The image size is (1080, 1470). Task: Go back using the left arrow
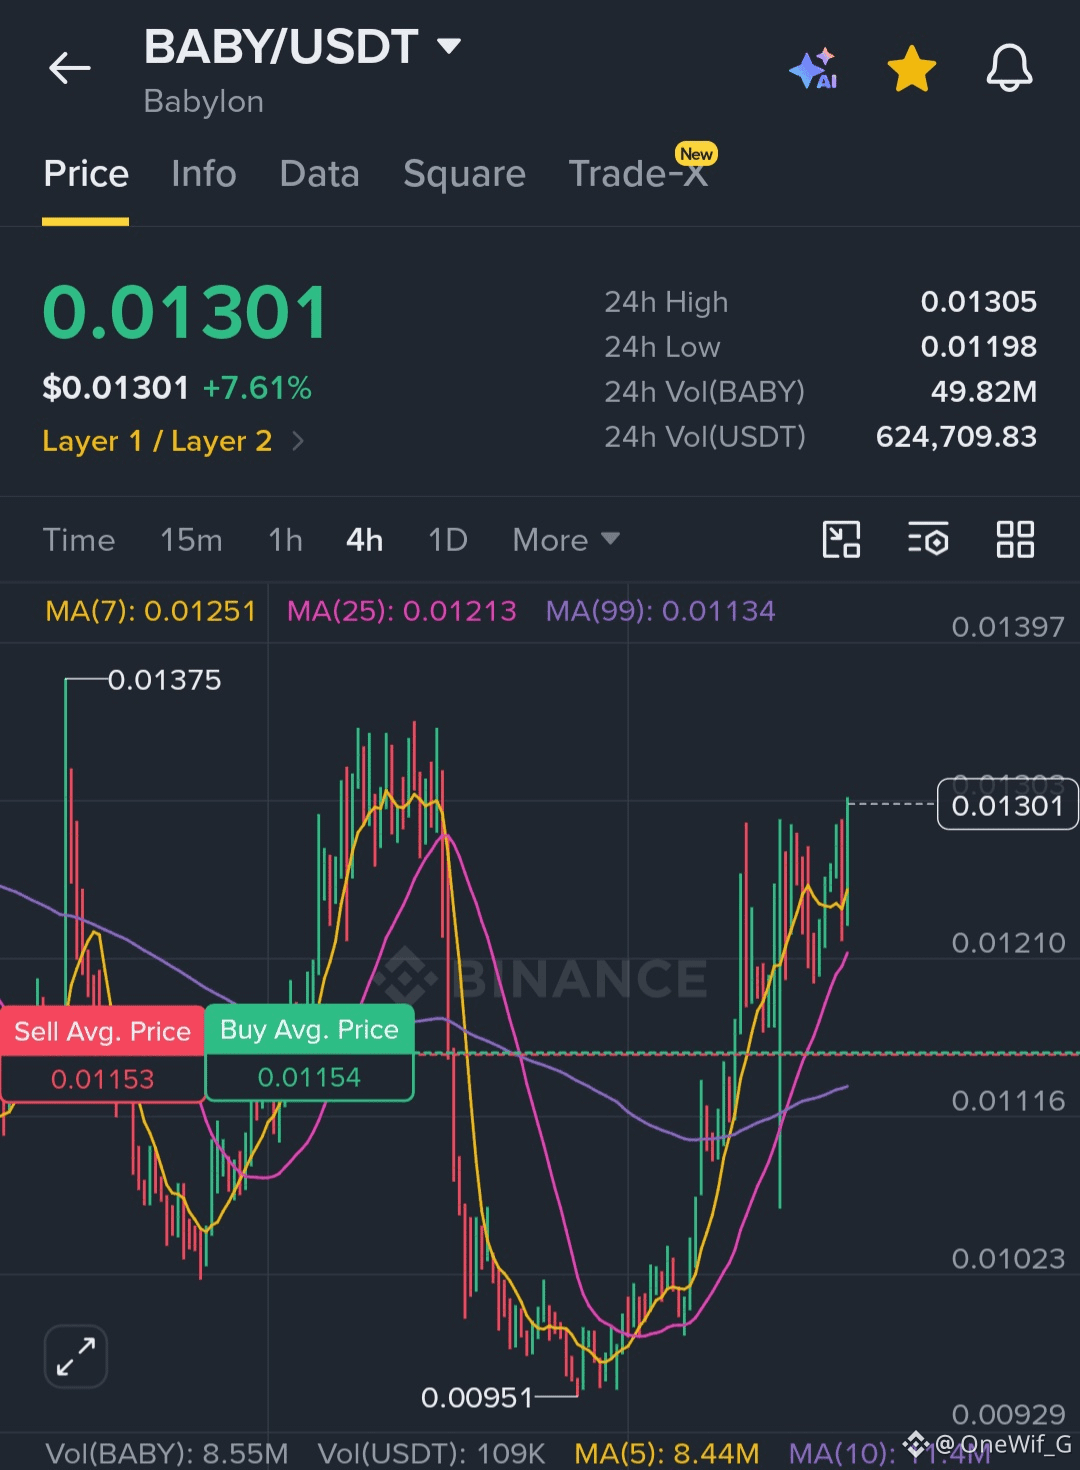coord(70,68)
